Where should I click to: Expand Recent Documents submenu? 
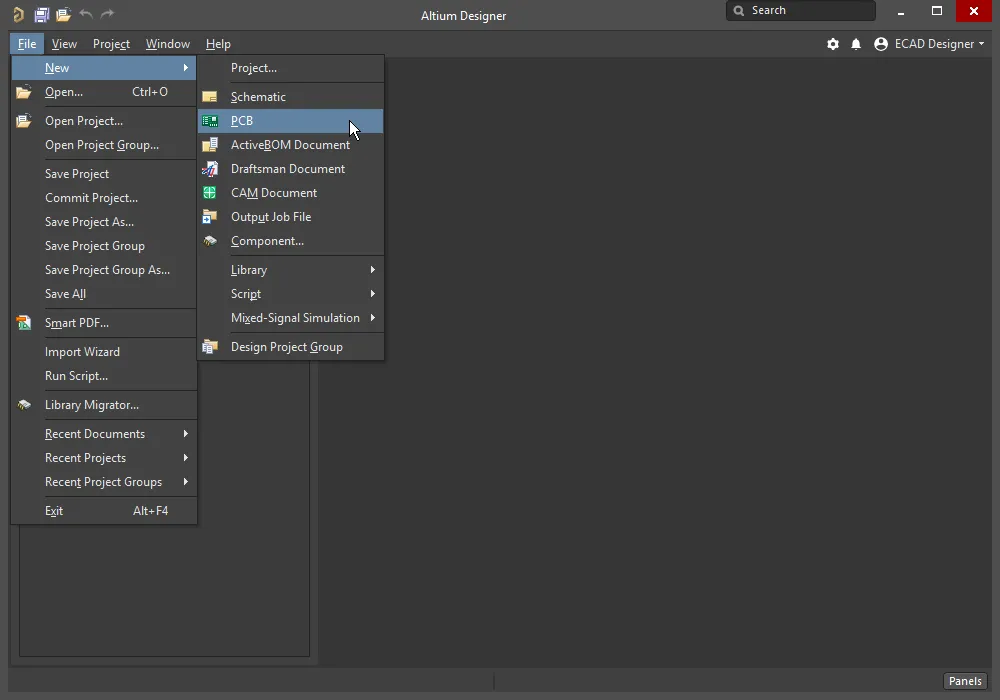tap(186, 434)
